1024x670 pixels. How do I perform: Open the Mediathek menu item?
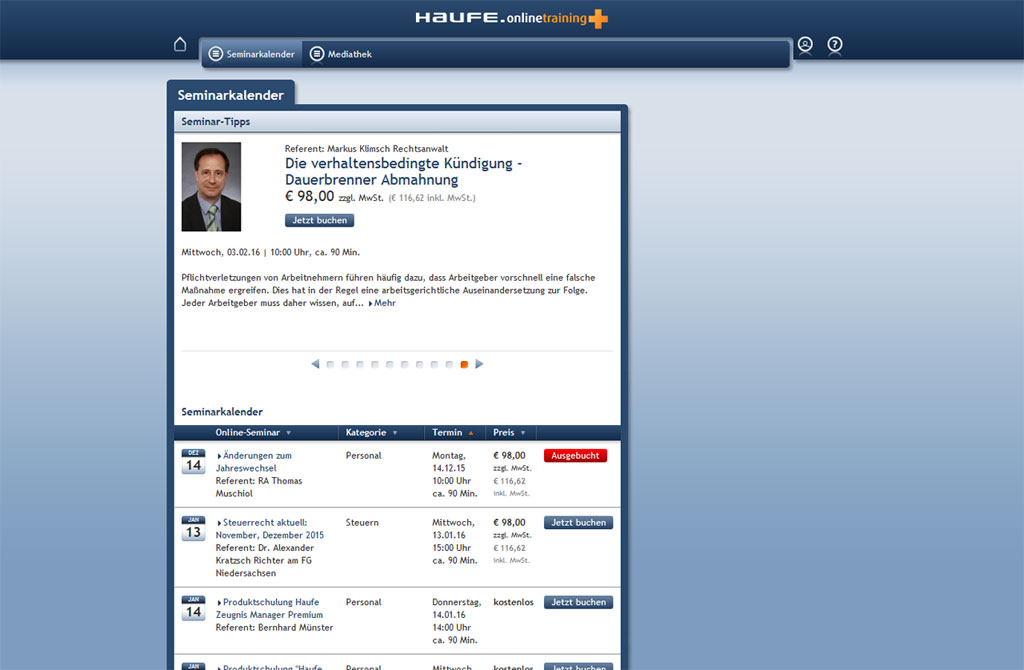coord(341,54)
